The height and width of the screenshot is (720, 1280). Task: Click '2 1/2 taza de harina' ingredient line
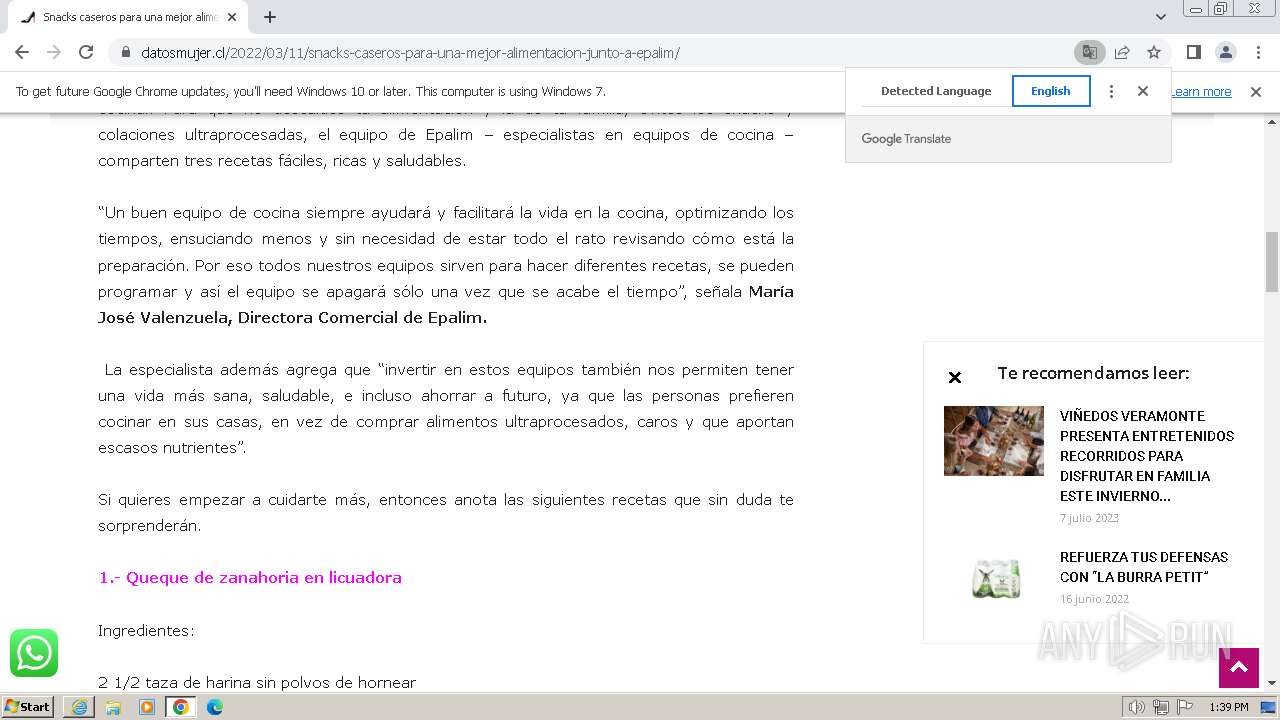pos(257,683)
